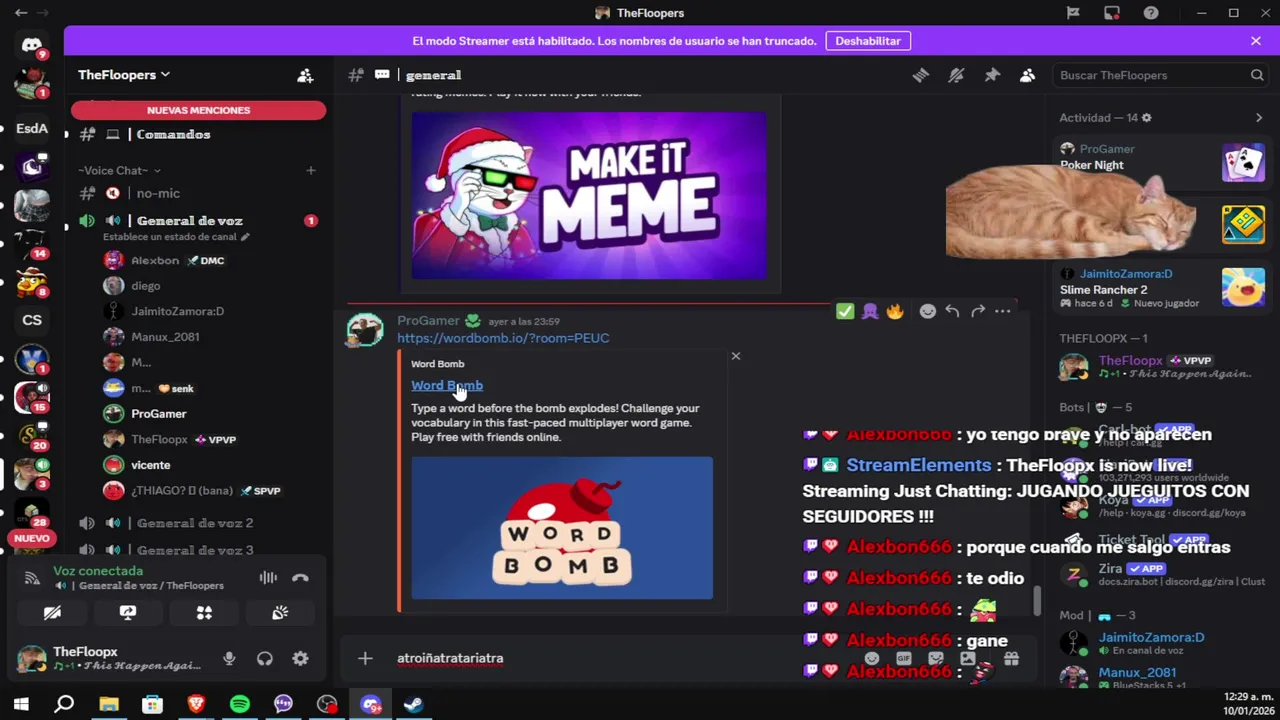Mute microphone in user panel

[x=229, y=658]
